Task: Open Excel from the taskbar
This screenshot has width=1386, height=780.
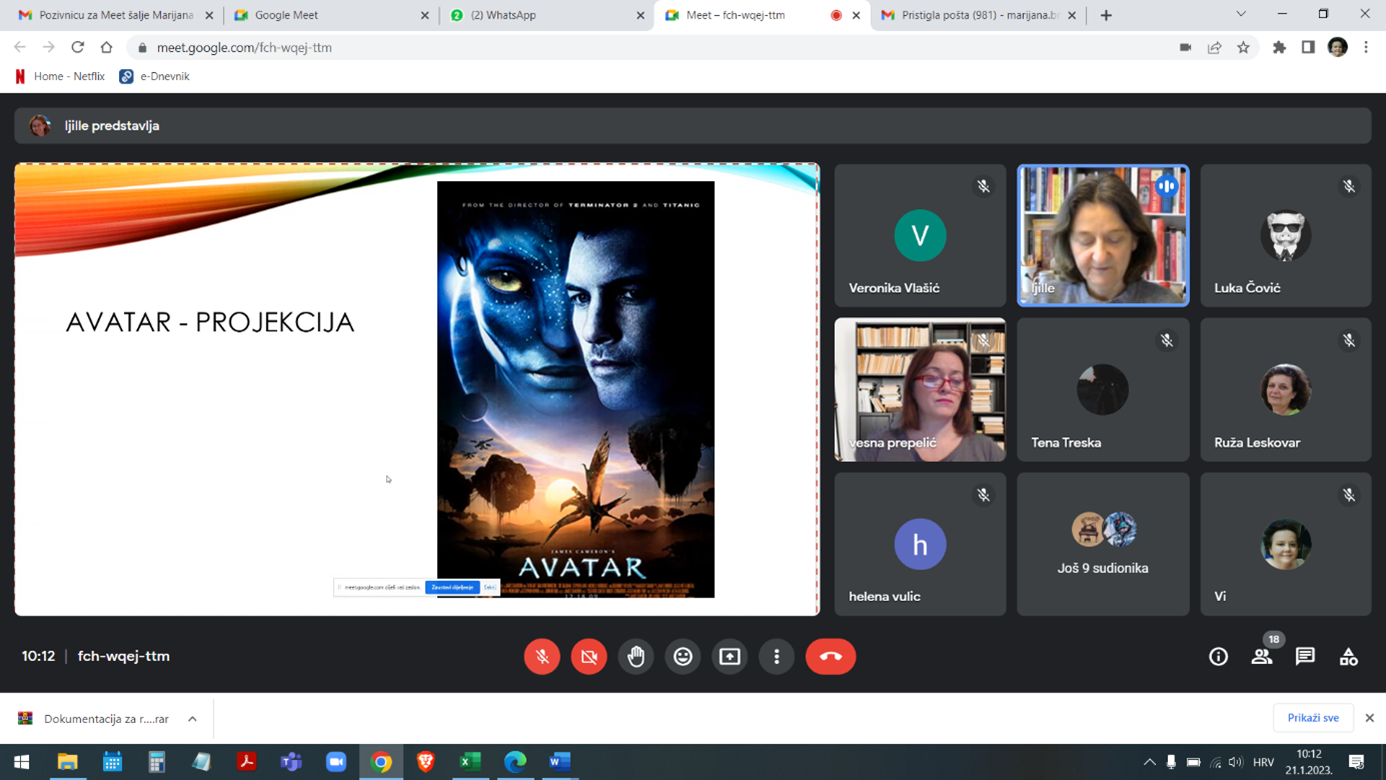Action: 470,762
